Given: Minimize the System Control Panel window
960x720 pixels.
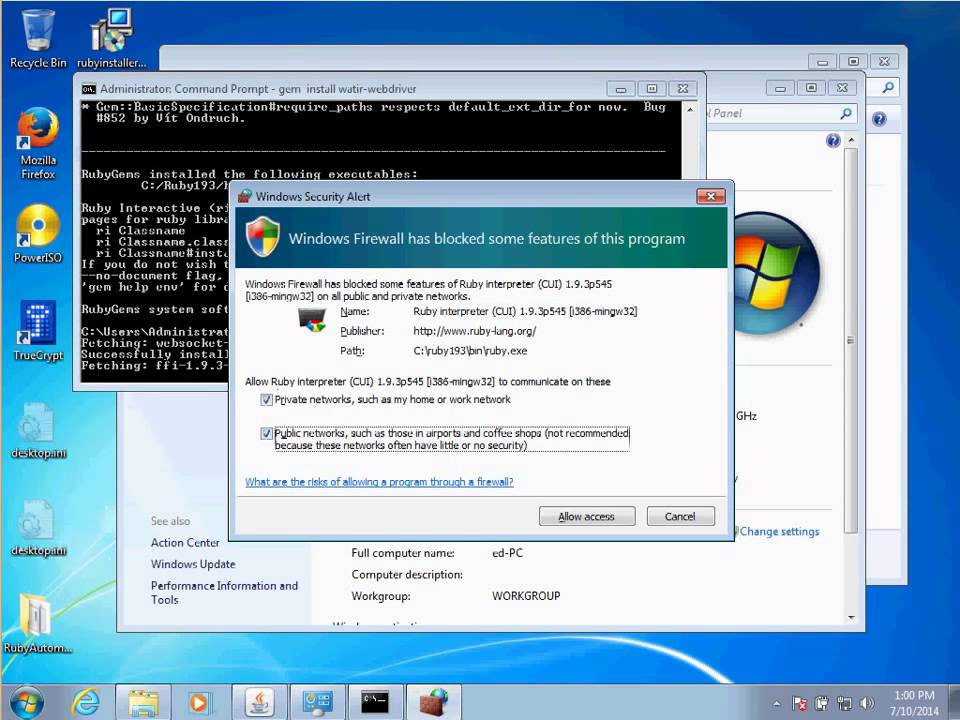Looking at the screenshot, I should (x=780, y=88).
